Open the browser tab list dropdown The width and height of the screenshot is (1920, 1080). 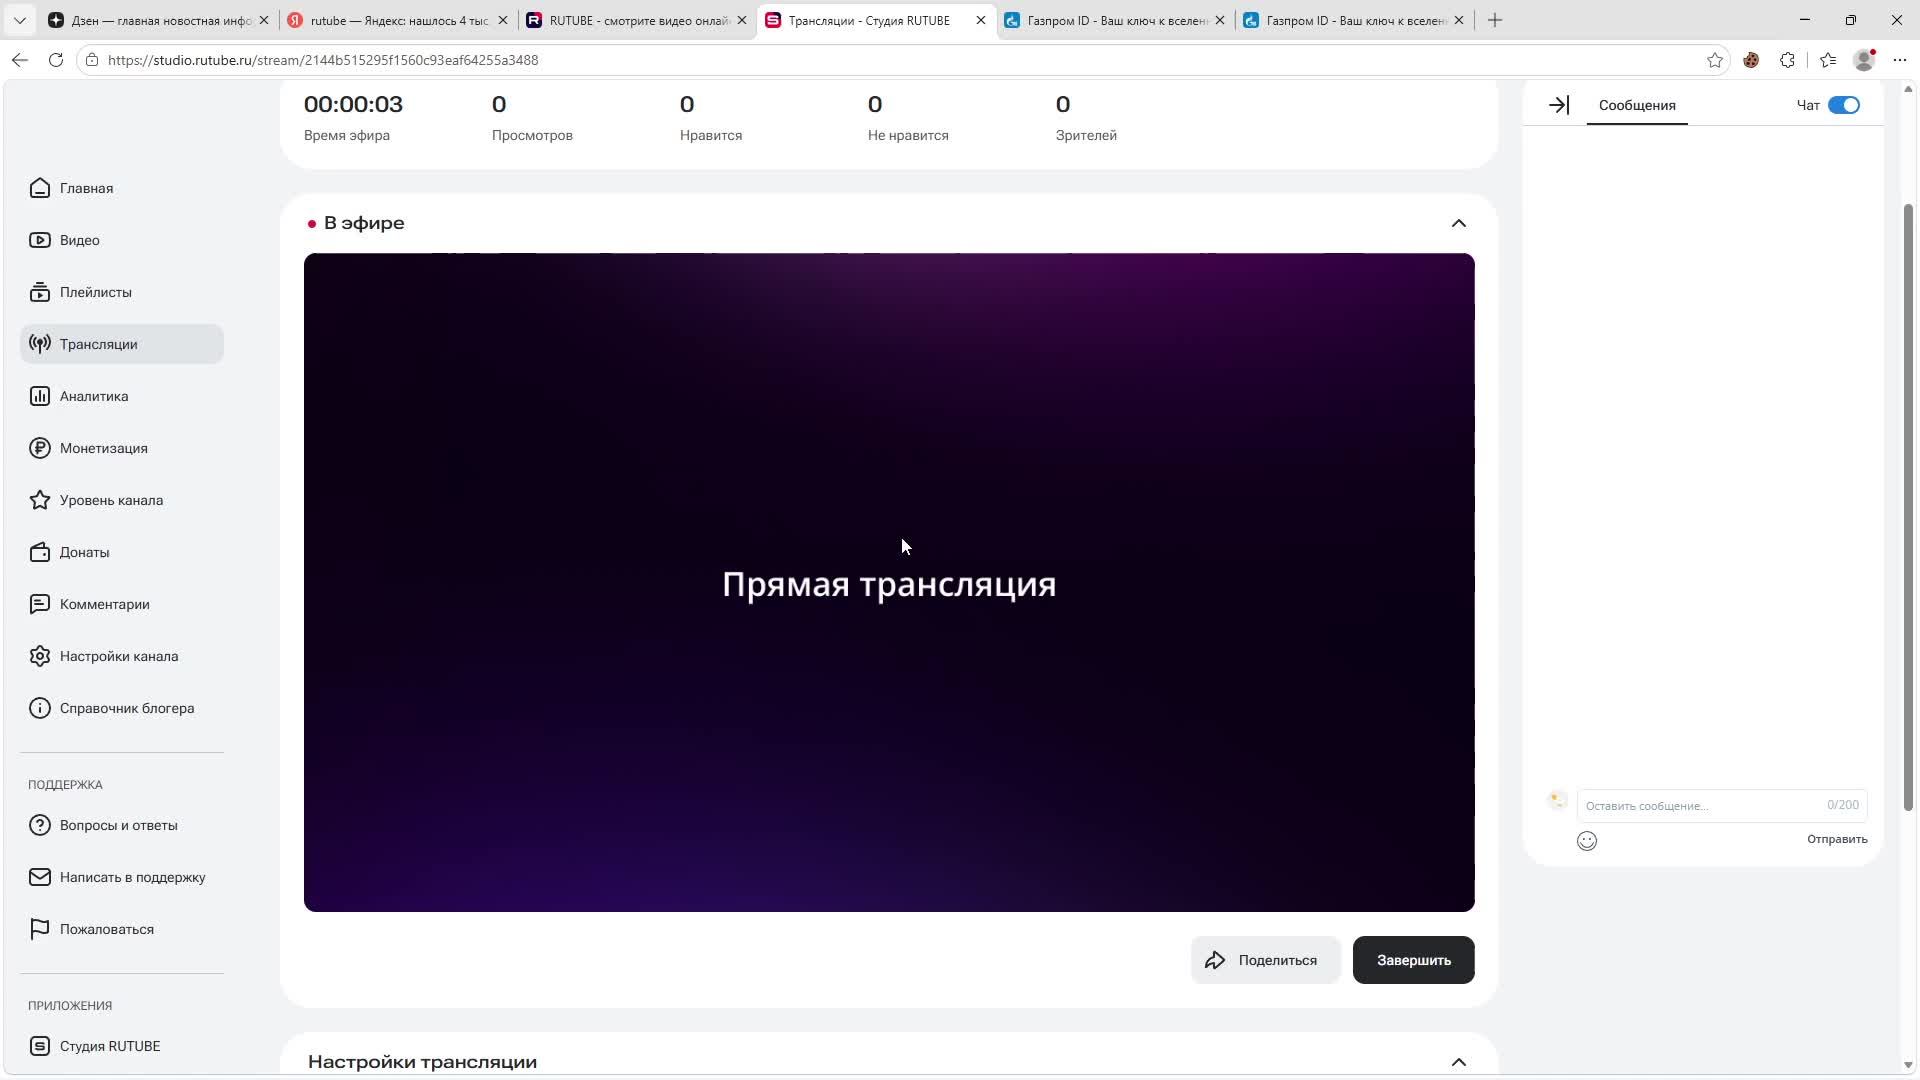point(19,20)
